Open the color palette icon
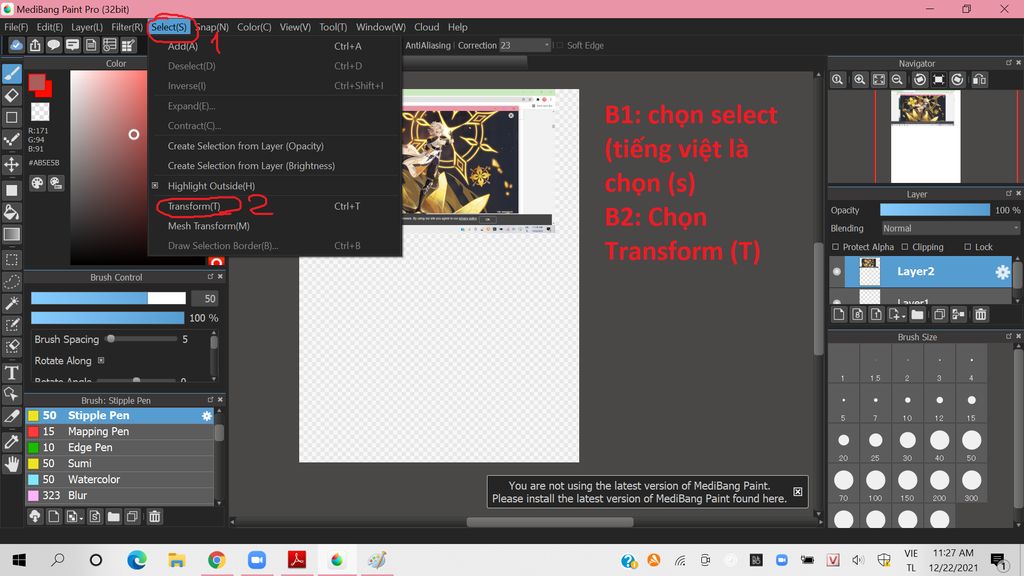The width and height of the screenshot is (1024, 576). [37, 184]
